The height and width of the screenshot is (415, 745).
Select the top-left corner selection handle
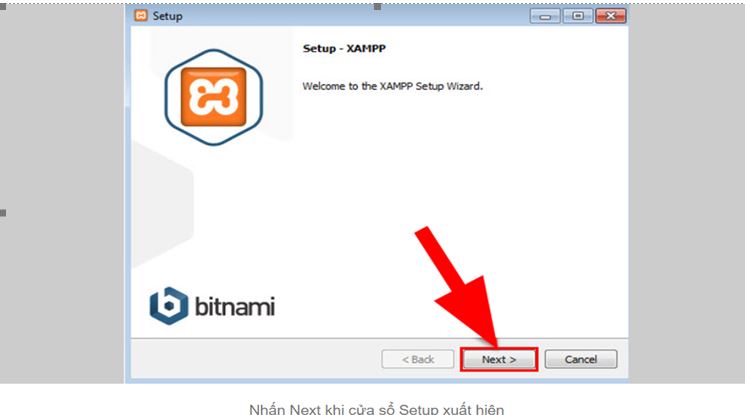click(x=3, y=7)
